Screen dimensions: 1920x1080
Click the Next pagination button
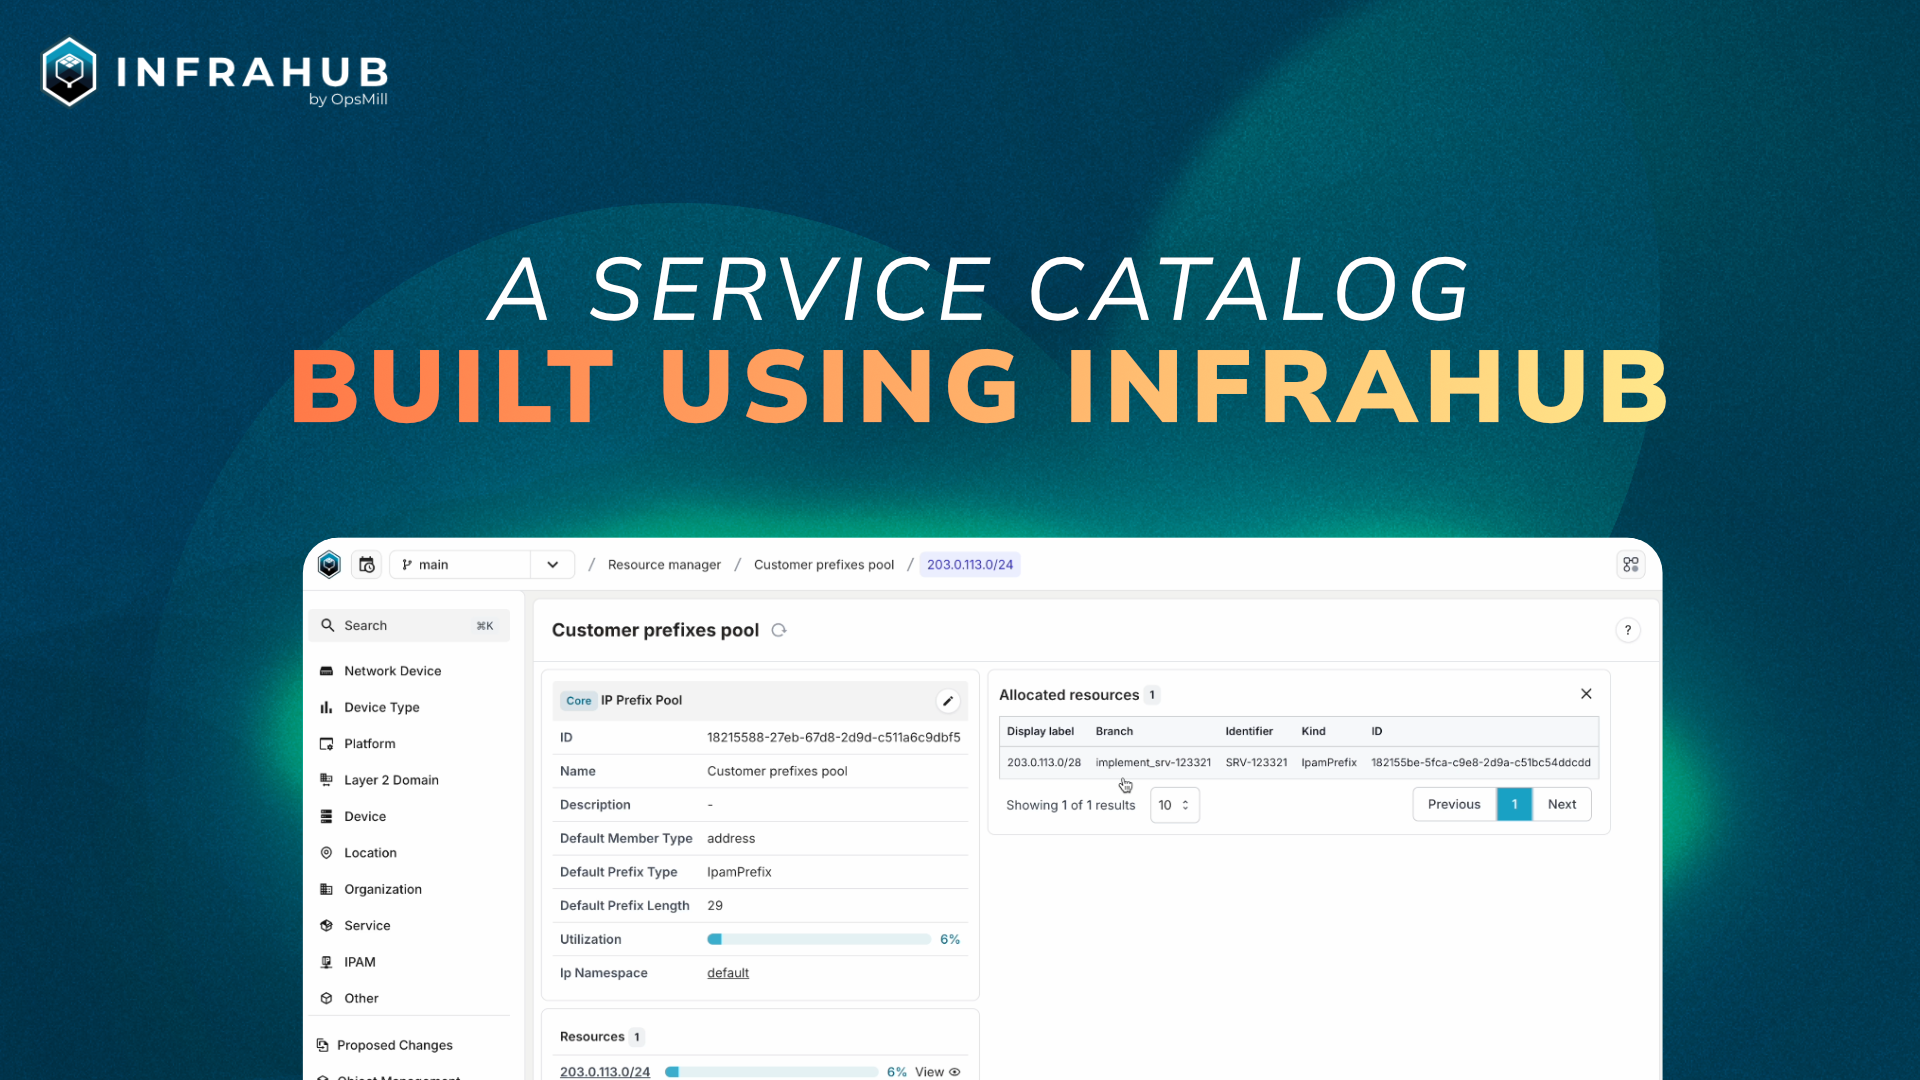(1561, 803)
